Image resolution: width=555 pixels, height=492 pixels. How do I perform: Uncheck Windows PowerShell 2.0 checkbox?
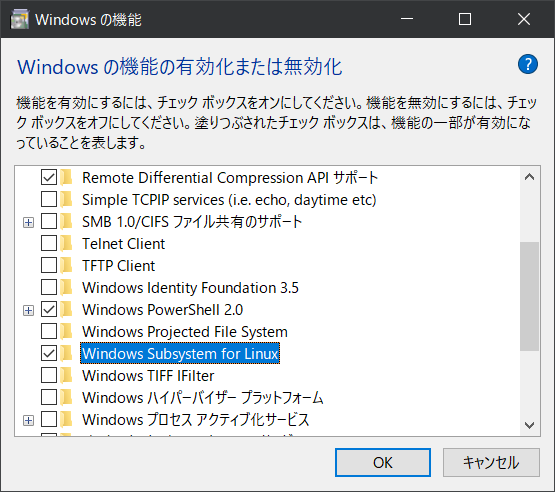point(49,309)
